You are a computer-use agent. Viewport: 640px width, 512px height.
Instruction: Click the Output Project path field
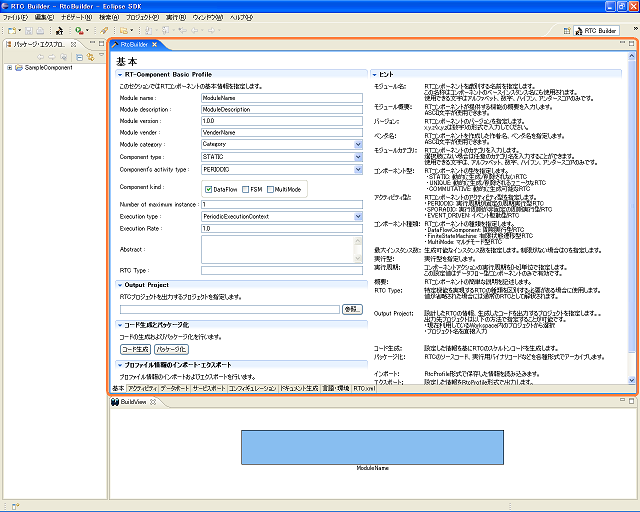[x=230, y=309]
